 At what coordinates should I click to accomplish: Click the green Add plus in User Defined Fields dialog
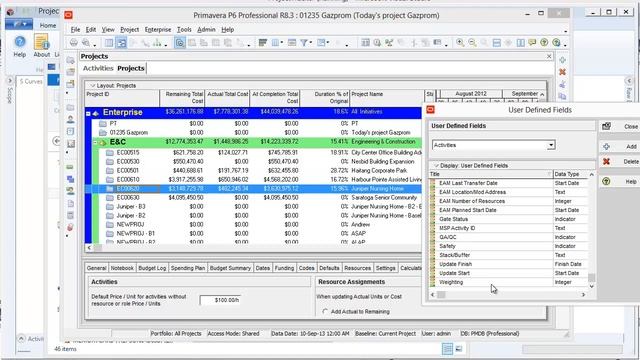(607, 147)
